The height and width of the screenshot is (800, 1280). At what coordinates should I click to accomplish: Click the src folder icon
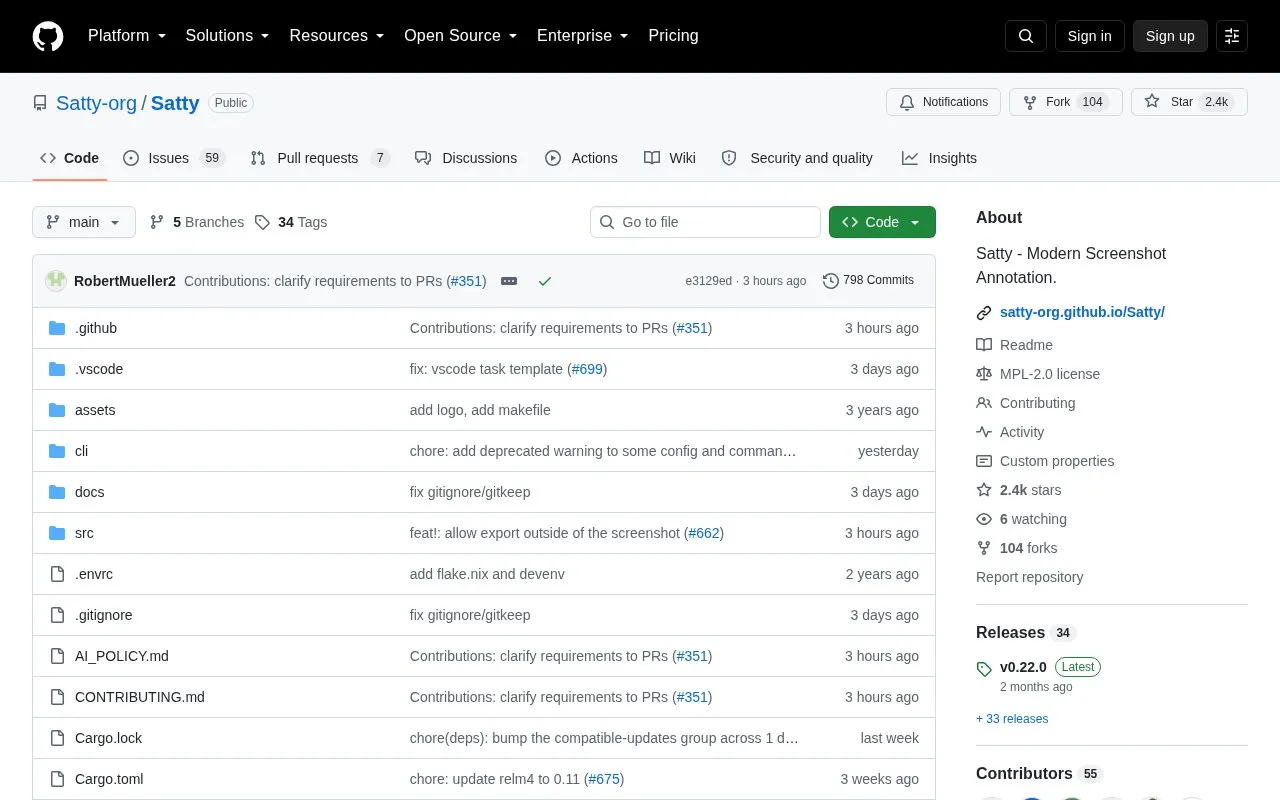(57, 533)
